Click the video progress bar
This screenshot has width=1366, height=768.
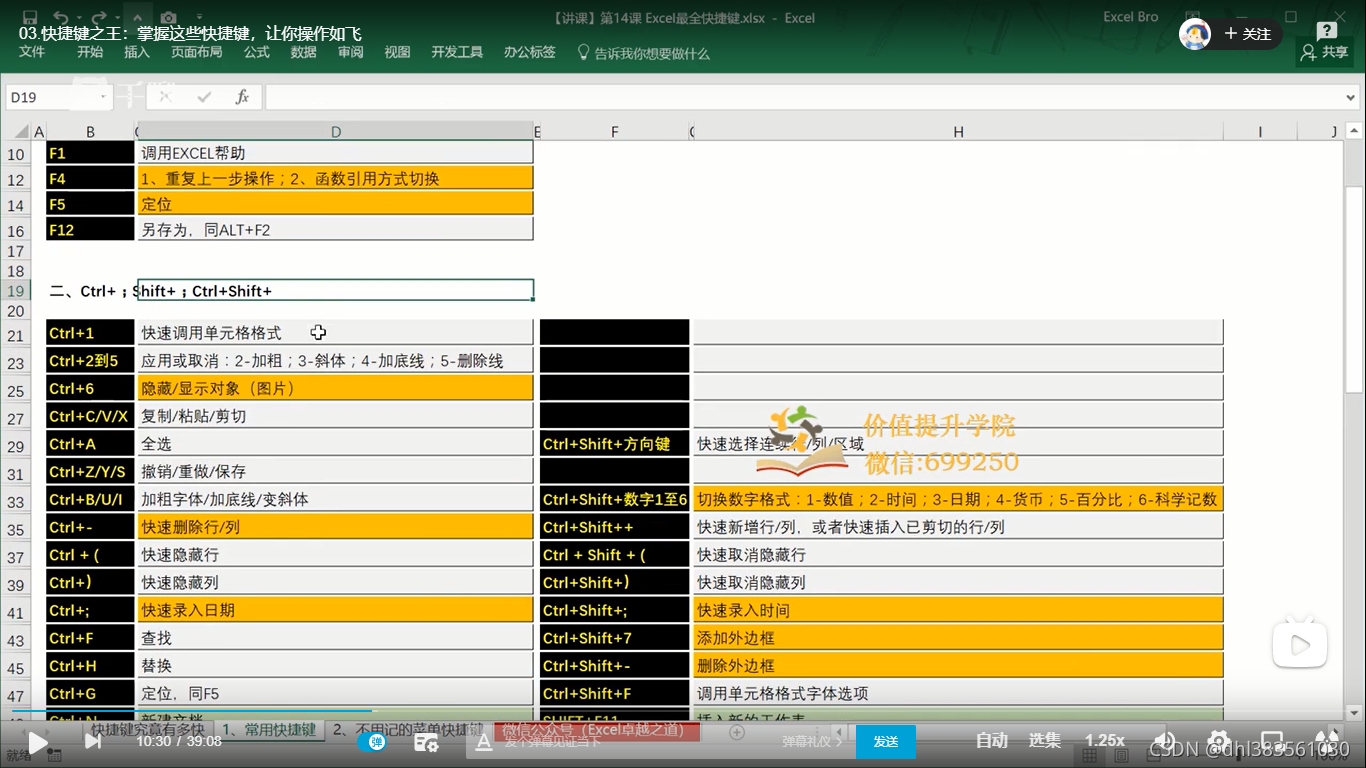683,712
